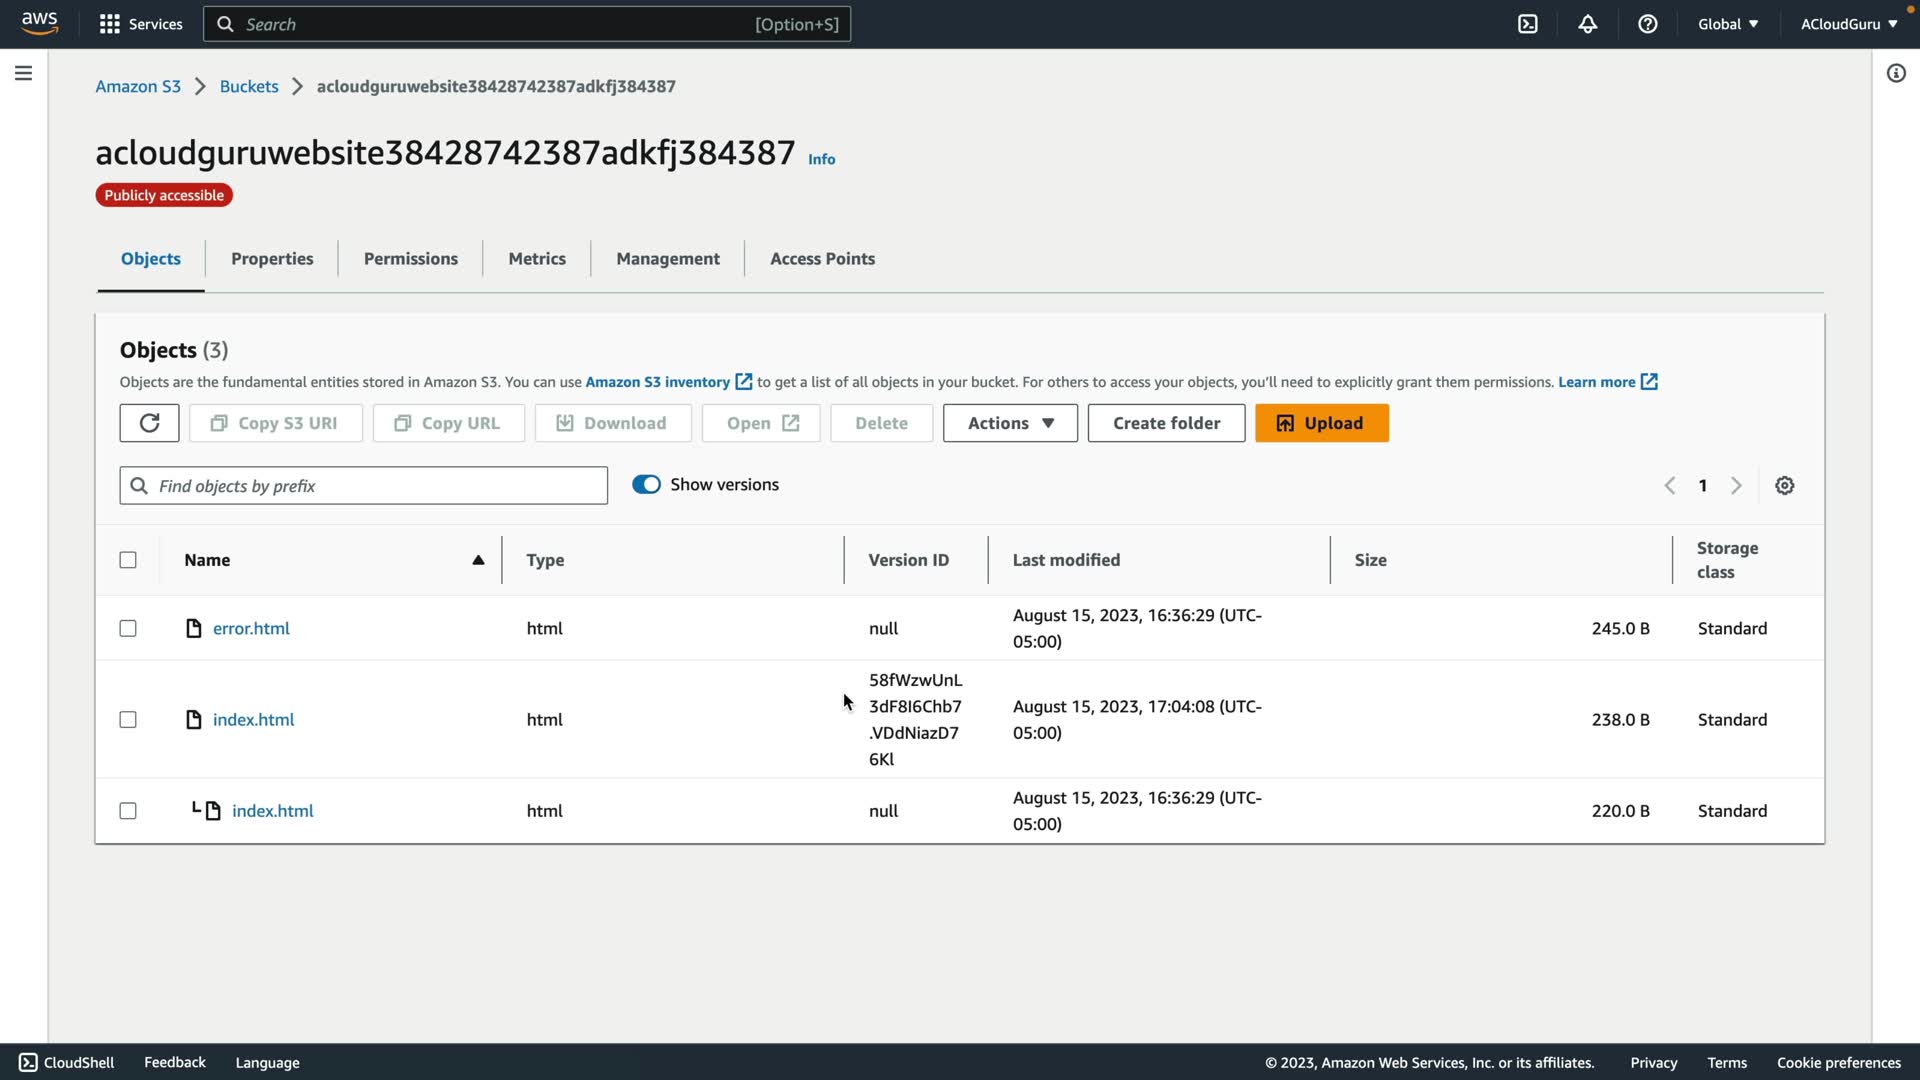Click the refresh objects icon button
This screenshot has height=1080, width=1920.
click(x=149, y=423)
